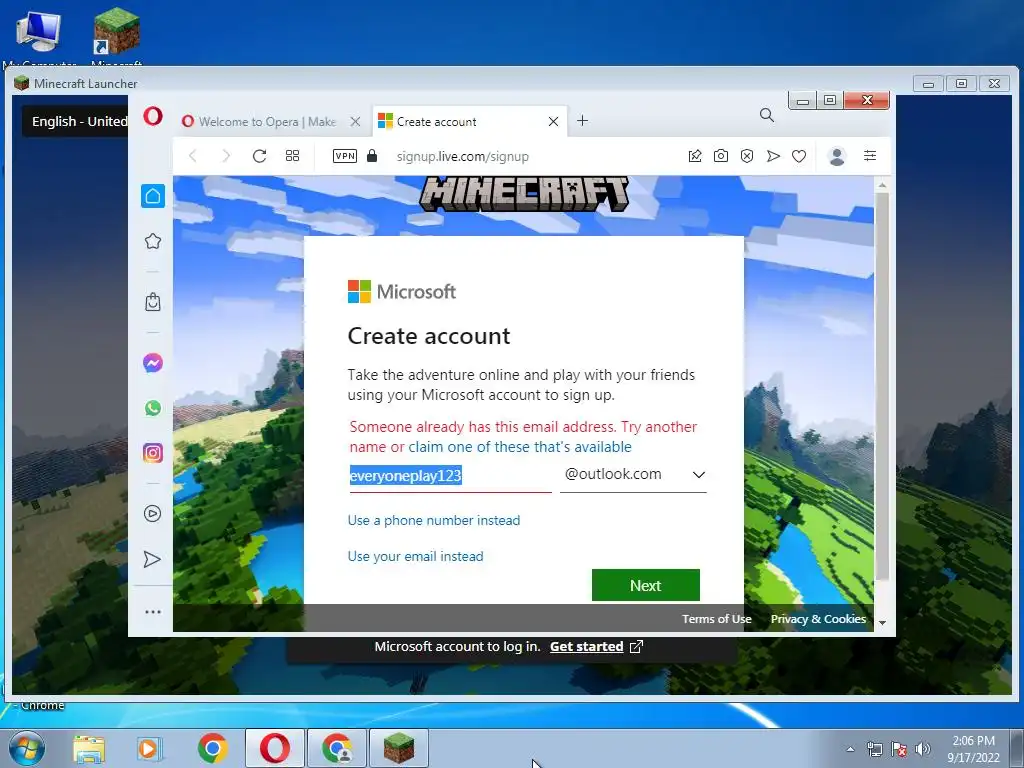The image size is (1024, 768).
Task: Open sidebar three-dot setup menu
Action: [x=153, y=612]
